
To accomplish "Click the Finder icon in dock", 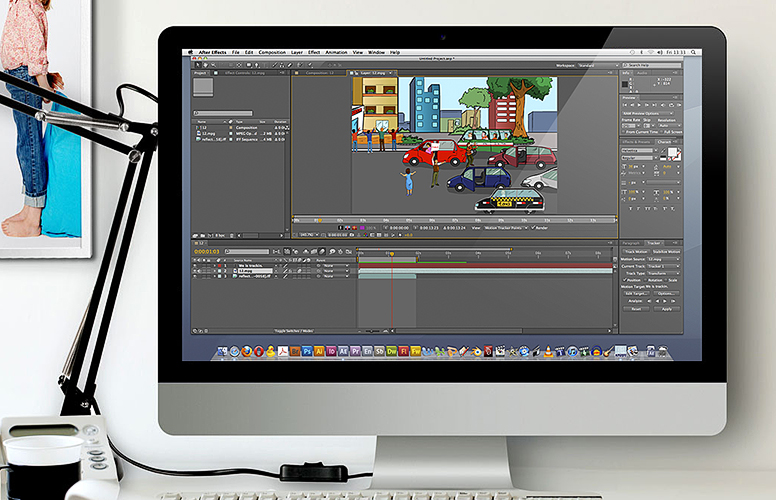I will tap(221, 351).
